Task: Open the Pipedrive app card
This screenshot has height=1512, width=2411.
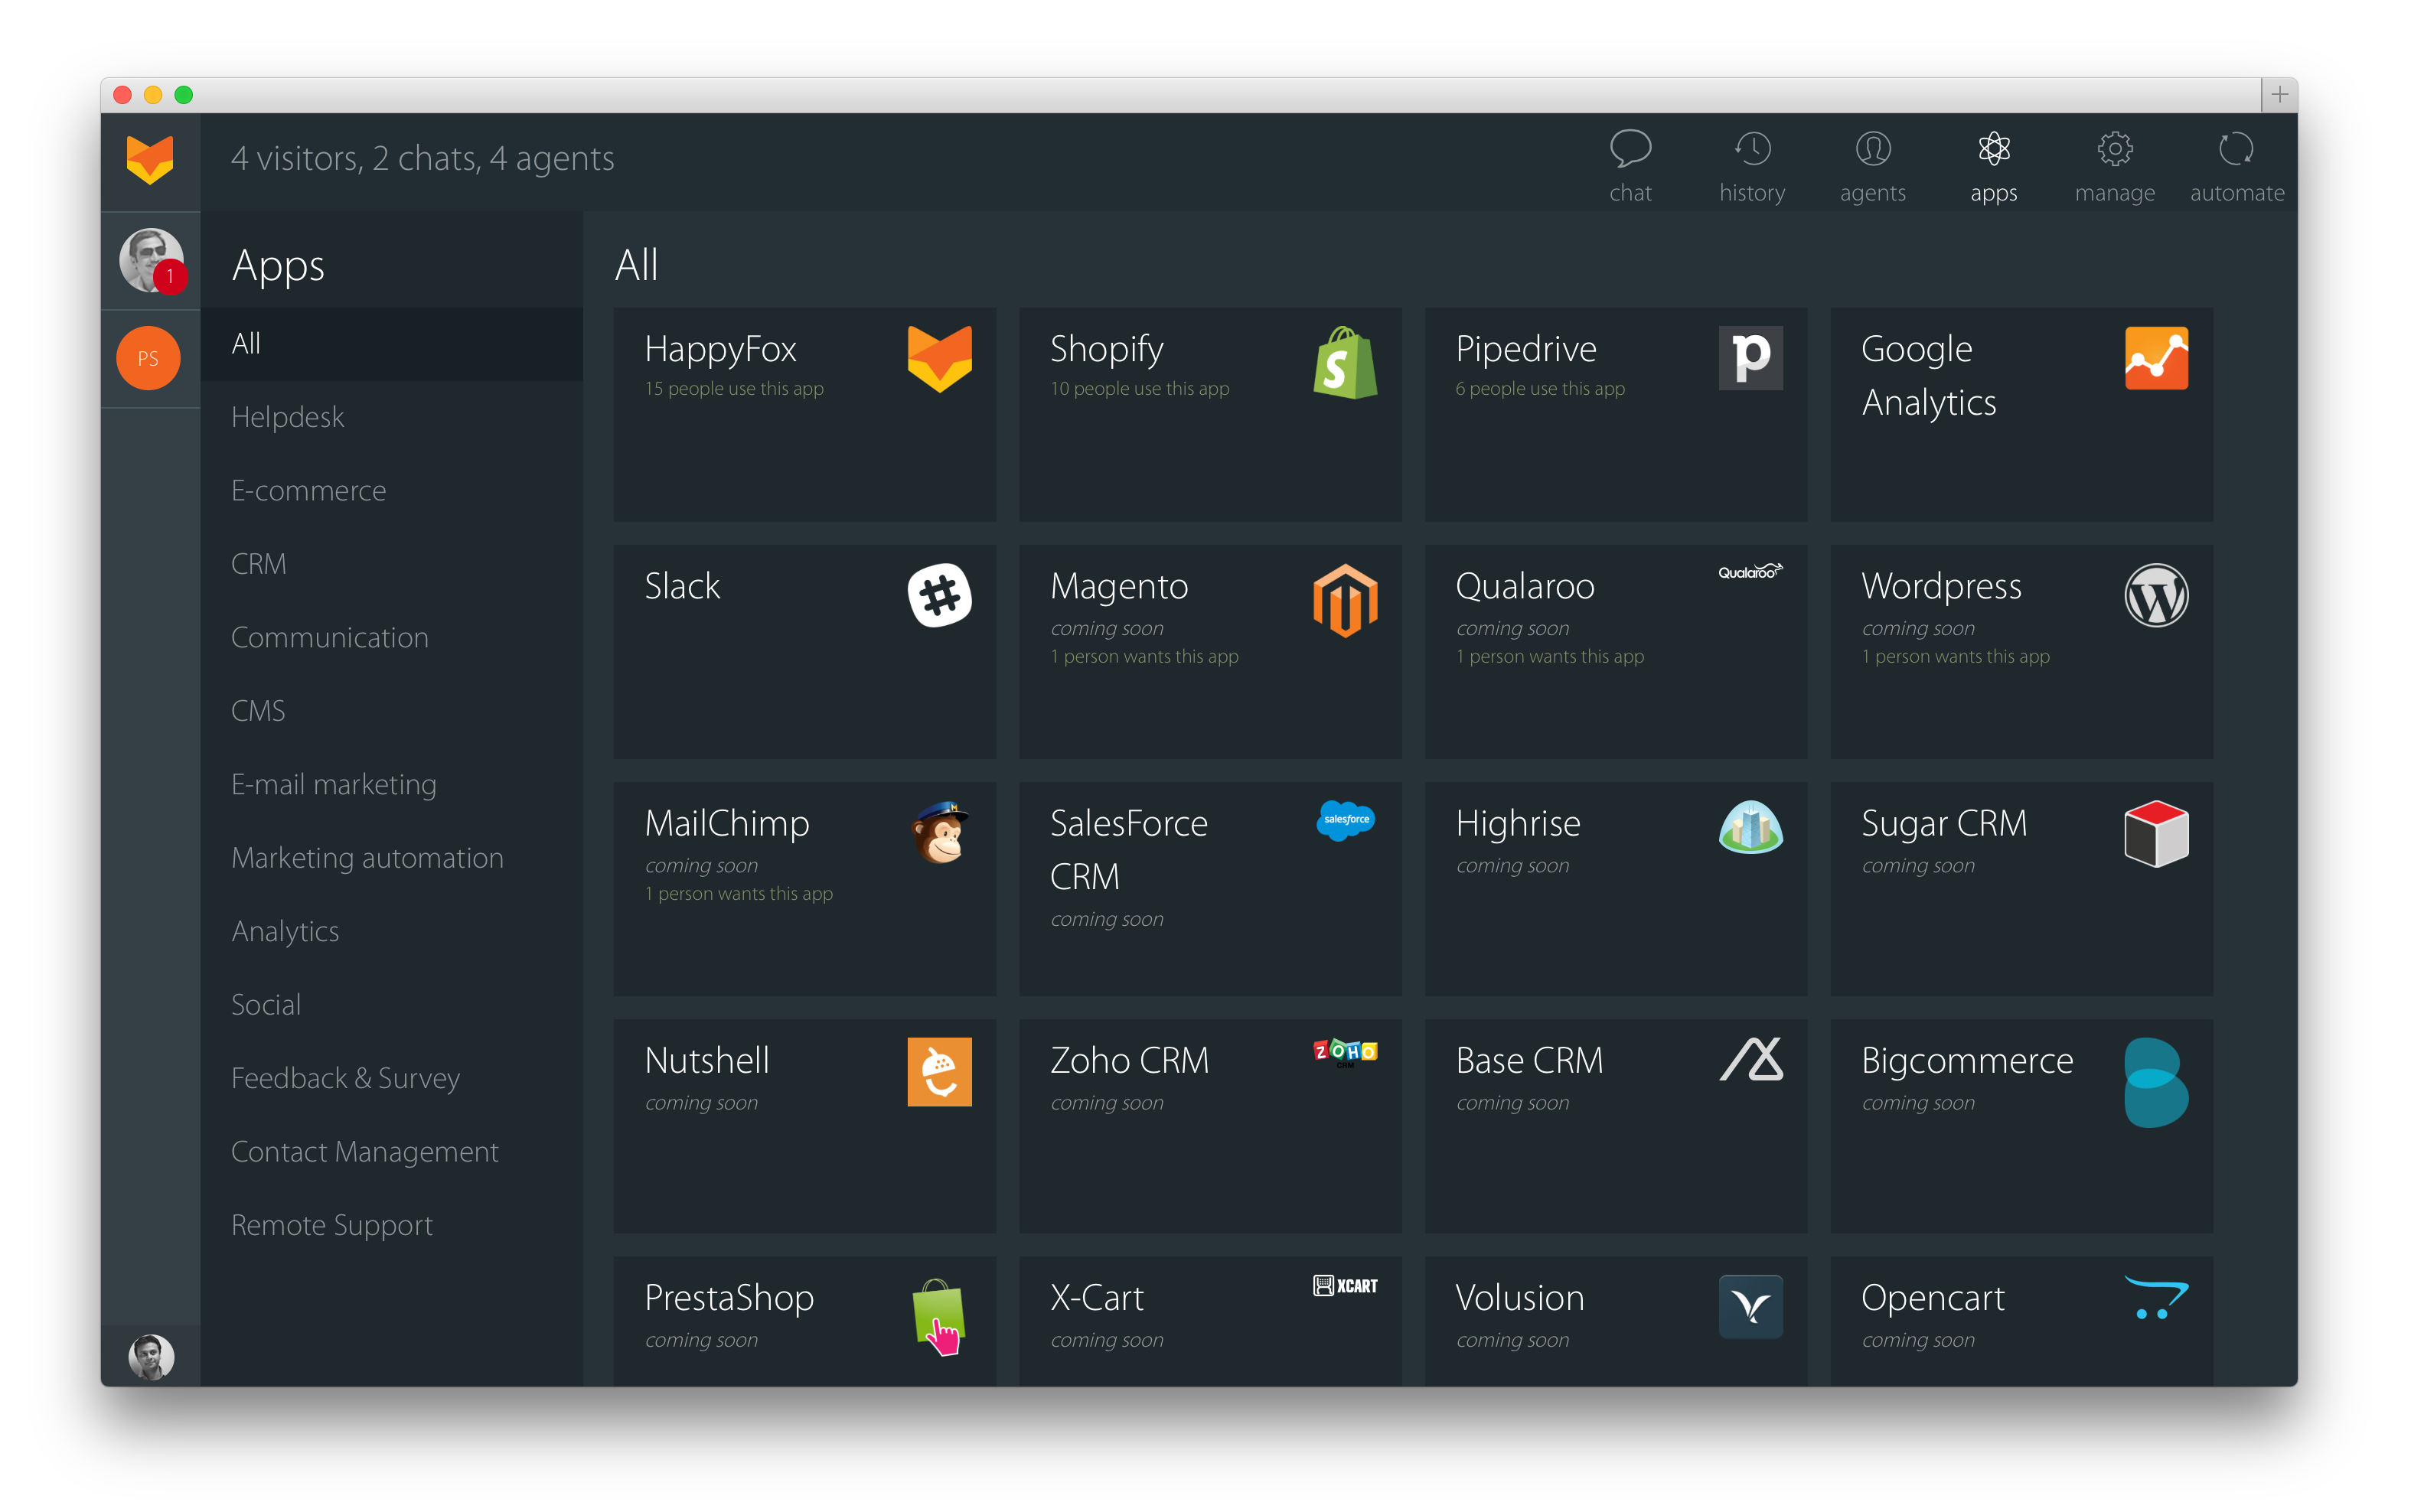Action: (x=1614, y=413)
